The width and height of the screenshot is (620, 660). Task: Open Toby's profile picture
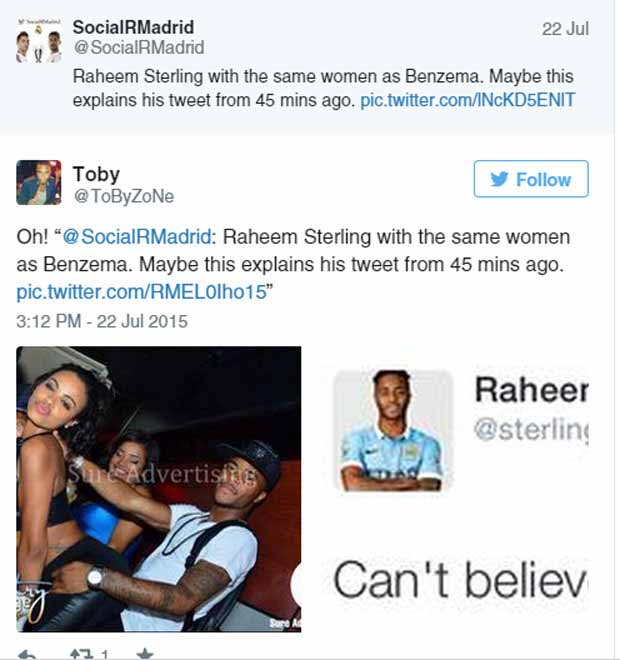point(39,183)
